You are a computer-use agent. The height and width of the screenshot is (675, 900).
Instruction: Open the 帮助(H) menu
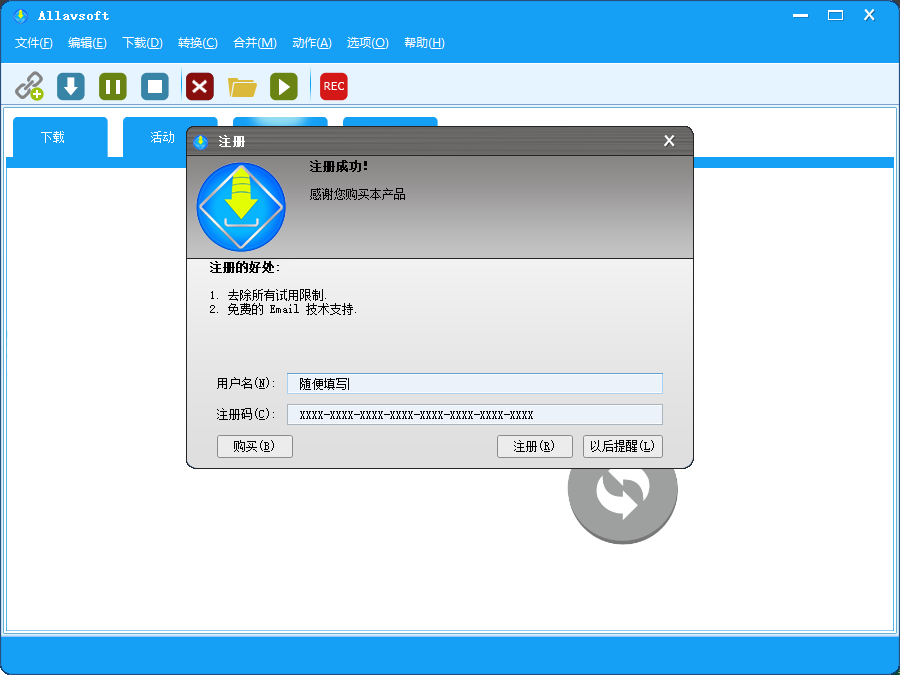[x=424, y=43]
